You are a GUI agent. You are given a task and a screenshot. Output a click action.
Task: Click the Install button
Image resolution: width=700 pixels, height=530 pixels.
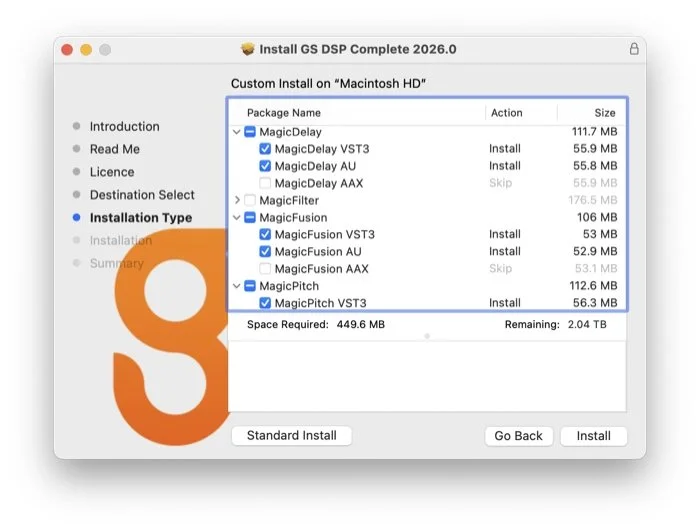pos(593,436)
